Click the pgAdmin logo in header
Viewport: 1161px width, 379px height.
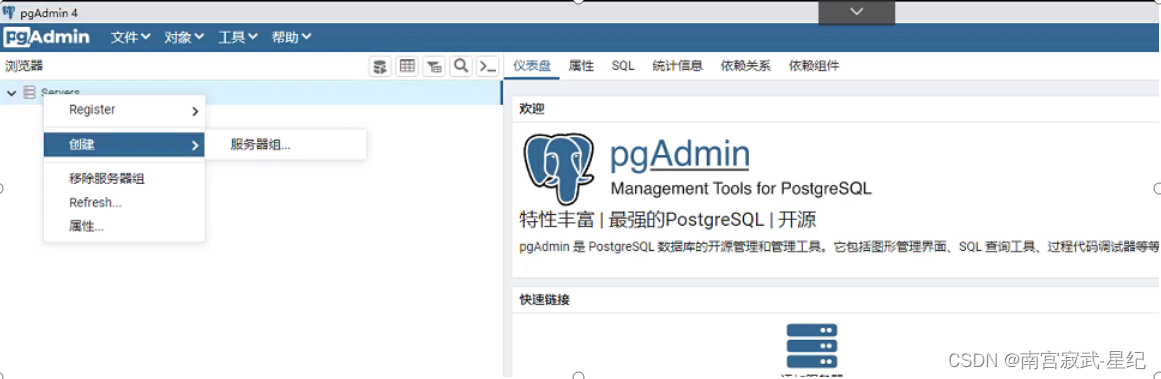click(47, 37)
